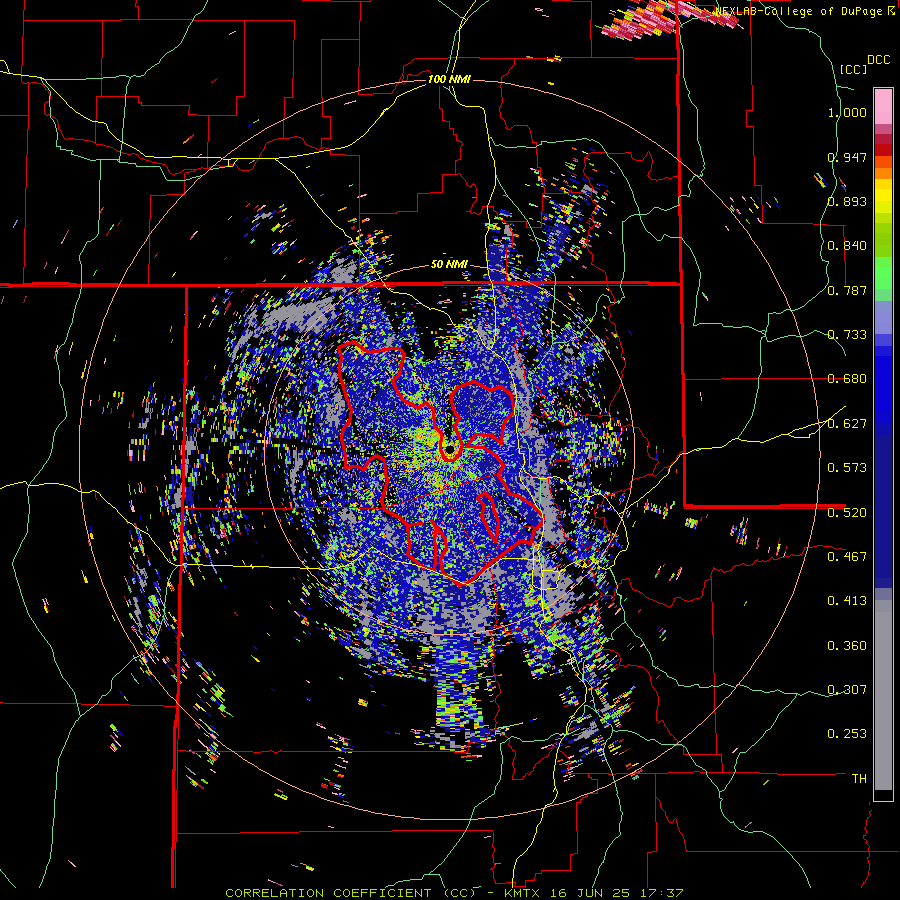Click the "[CC]" label by the color scale
This screenshot has width=900, height=900.
point(854,69)
